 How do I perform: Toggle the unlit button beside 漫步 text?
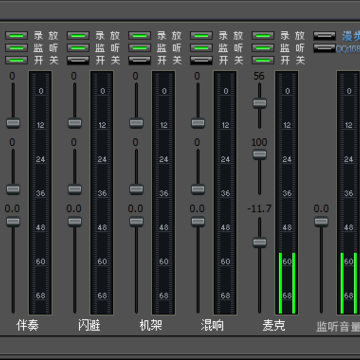coord(324,36)
